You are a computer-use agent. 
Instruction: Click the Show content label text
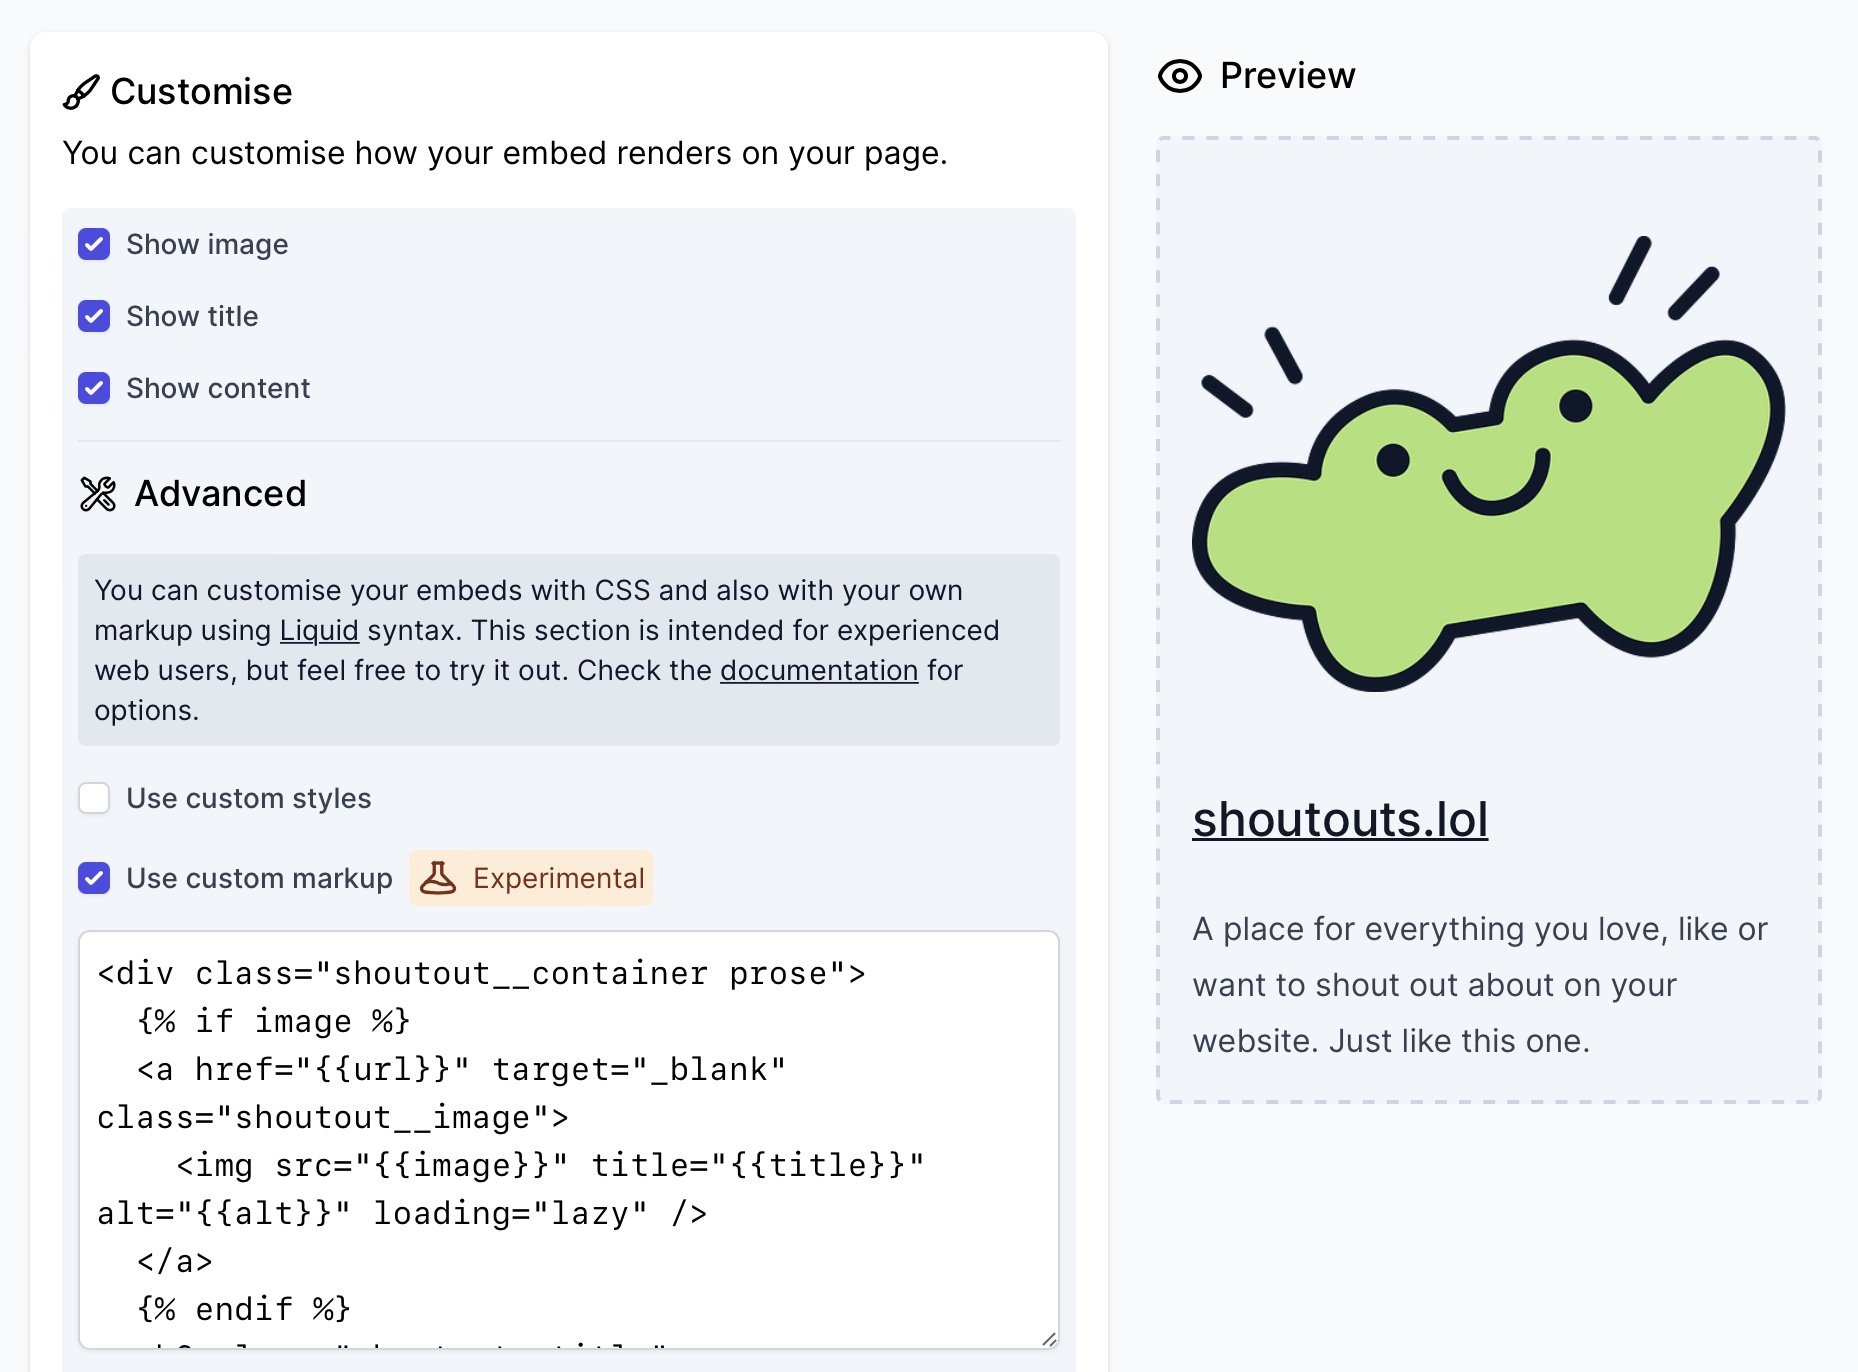[x=218, y=389]
